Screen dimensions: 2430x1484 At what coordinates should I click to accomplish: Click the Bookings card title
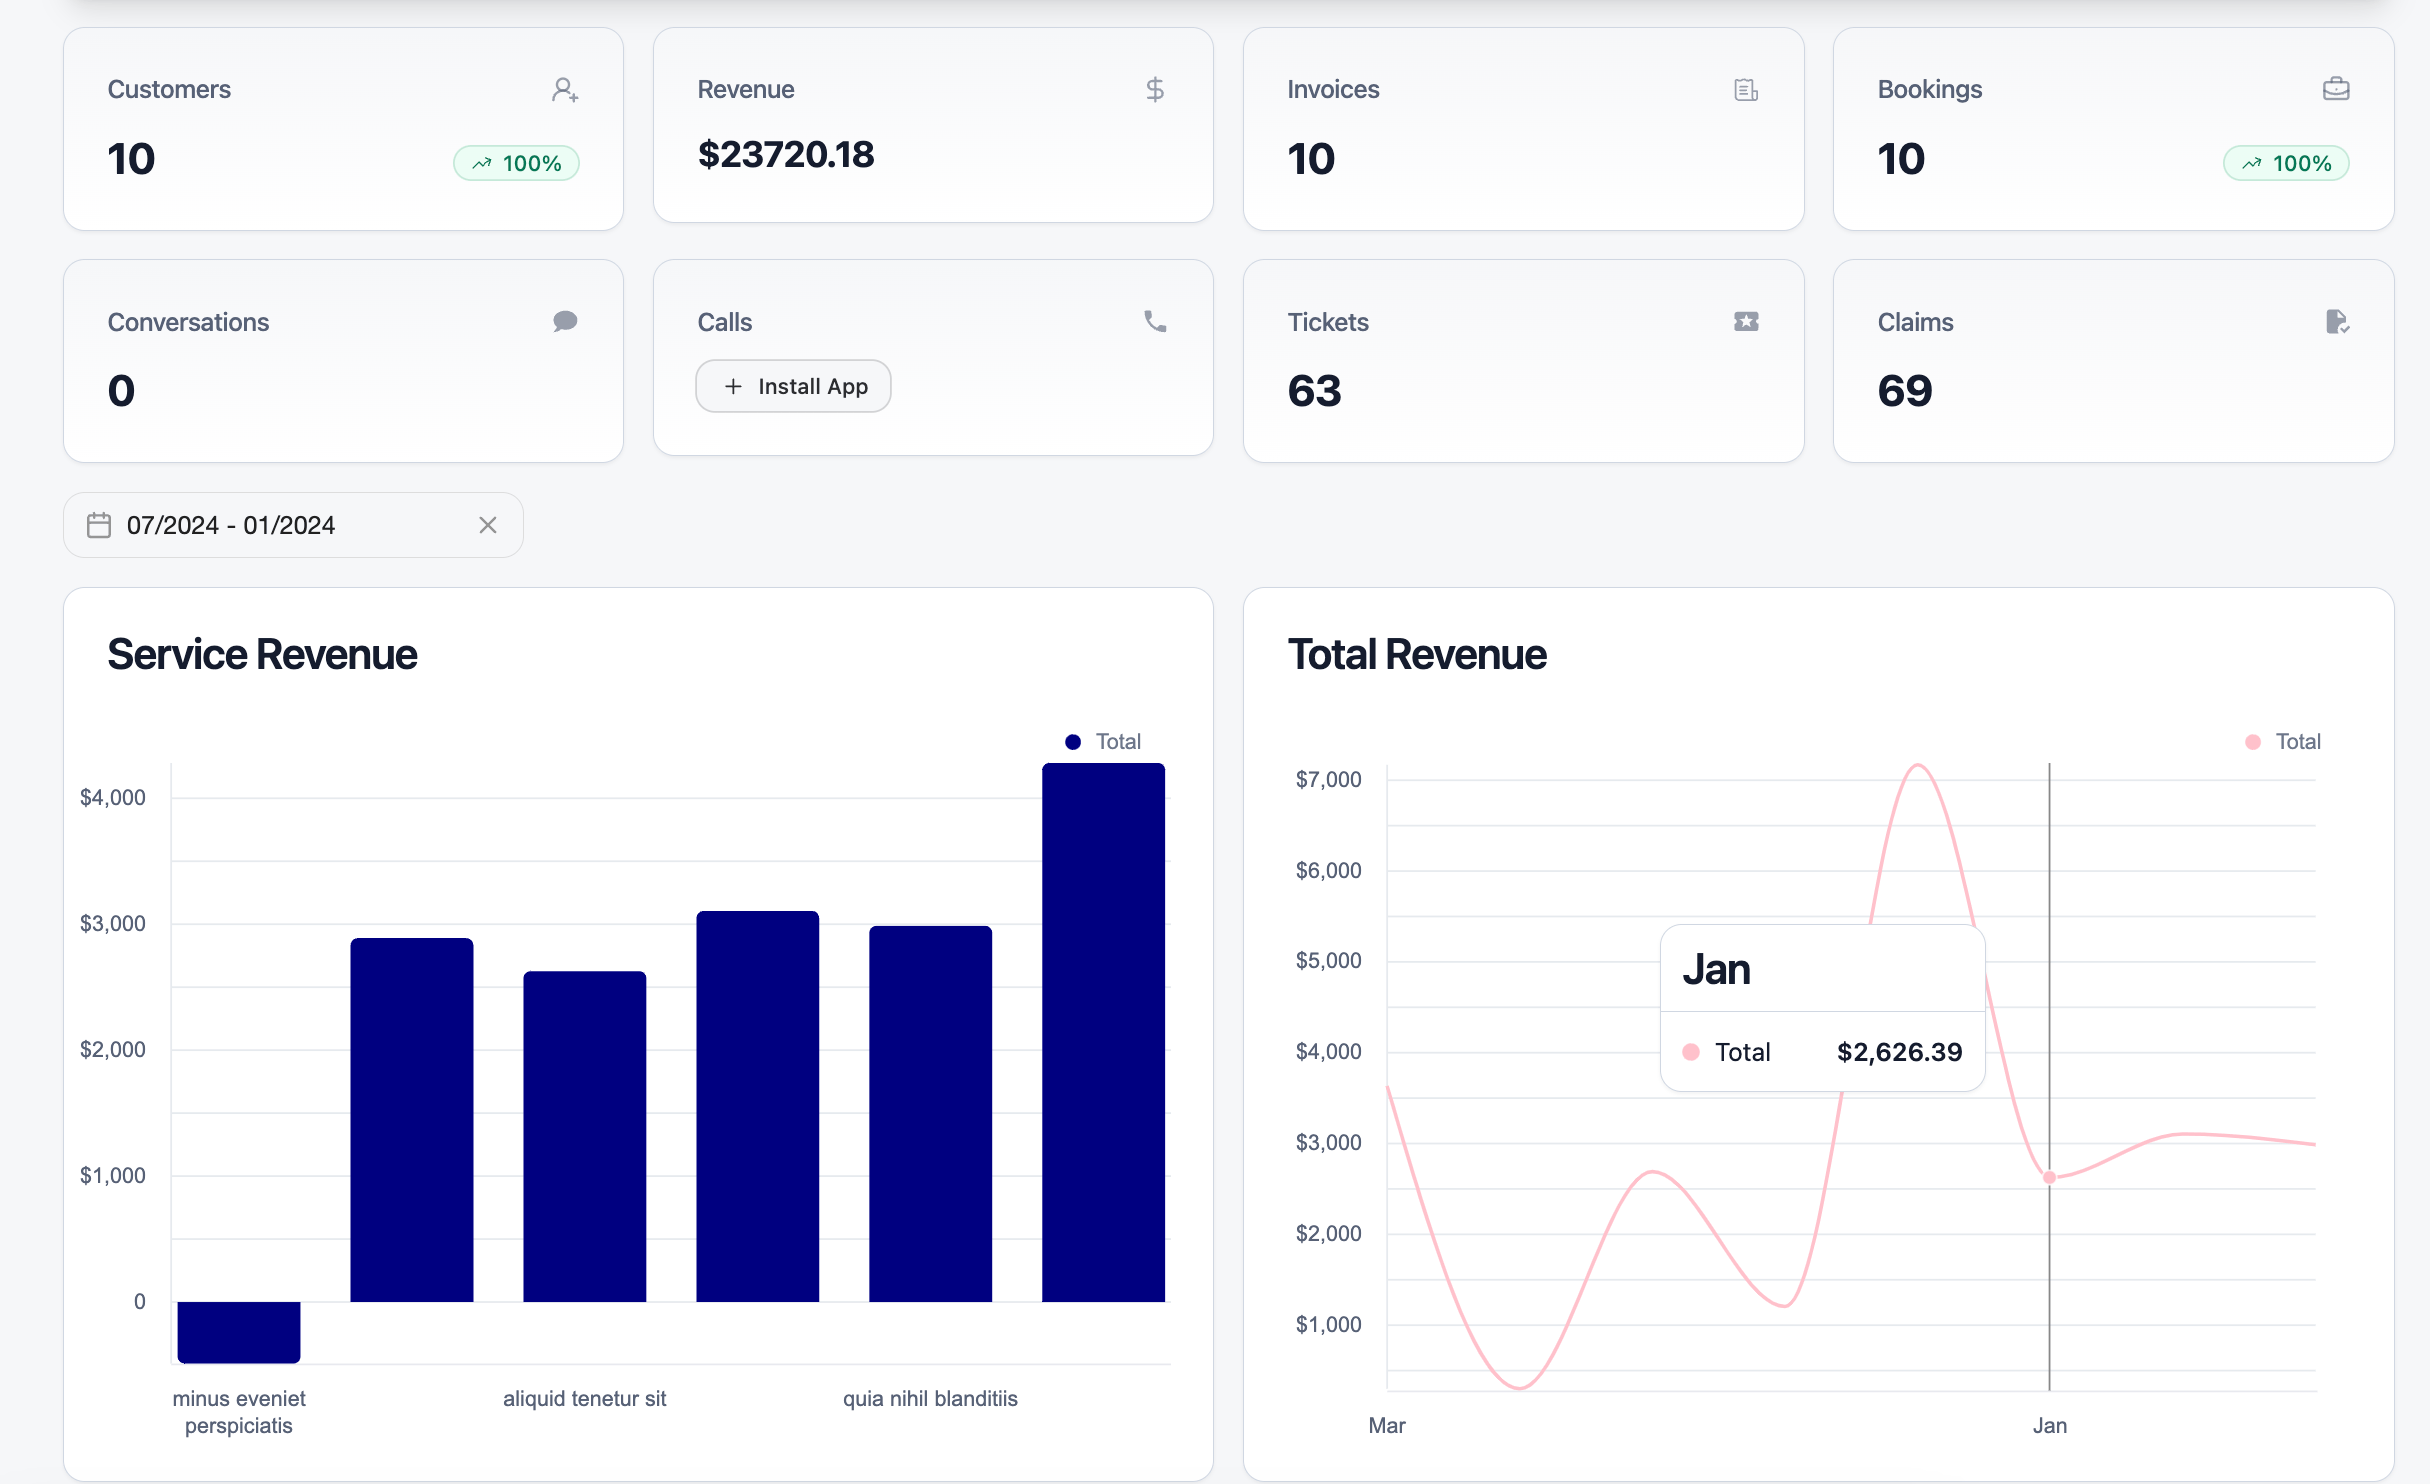tap(1930, 89)
